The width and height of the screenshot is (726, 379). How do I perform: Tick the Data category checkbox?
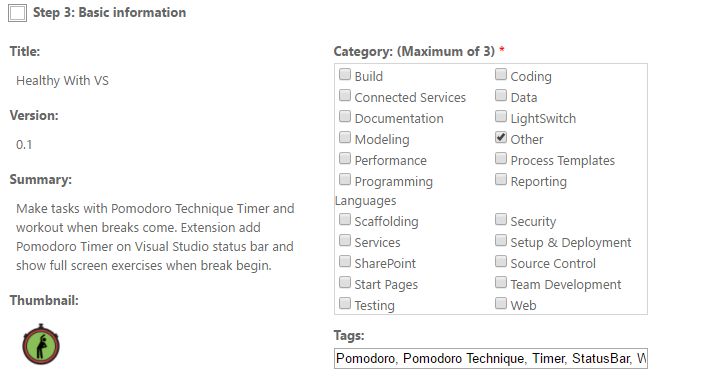[501, 95]
